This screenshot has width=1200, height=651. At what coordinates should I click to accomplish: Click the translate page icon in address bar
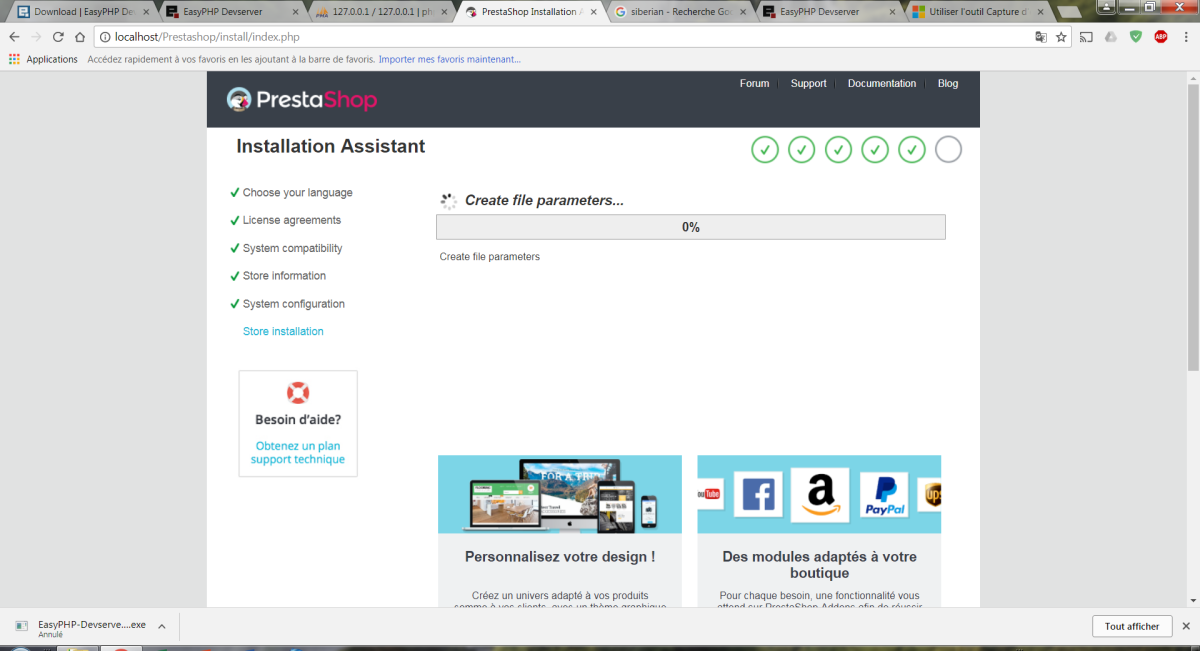(x=1041, y=37)
